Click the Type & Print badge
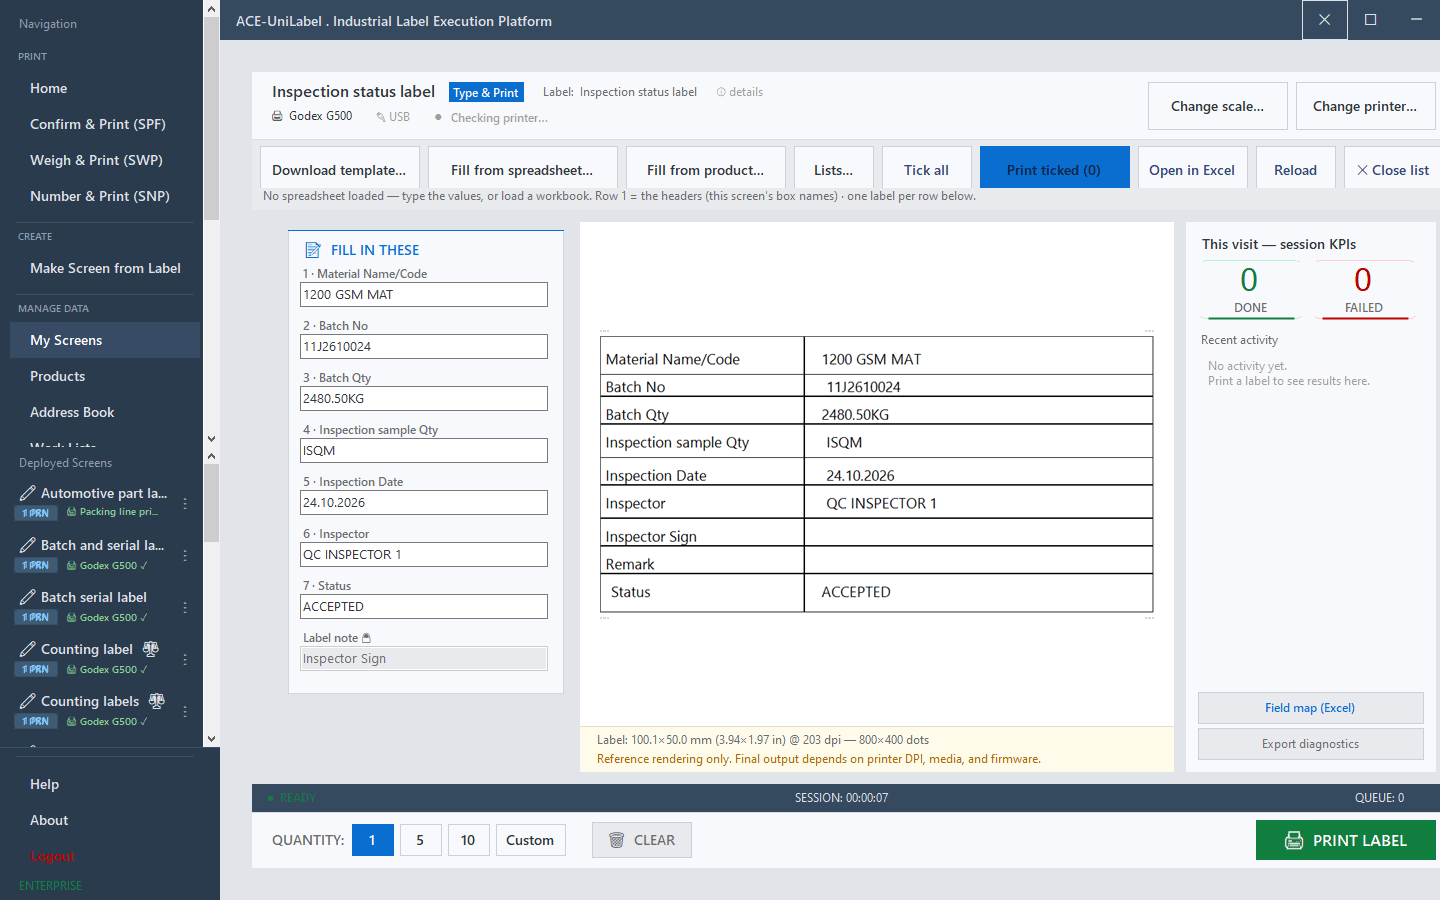Screen dimensions: 1440x900 tap(486, 92)
